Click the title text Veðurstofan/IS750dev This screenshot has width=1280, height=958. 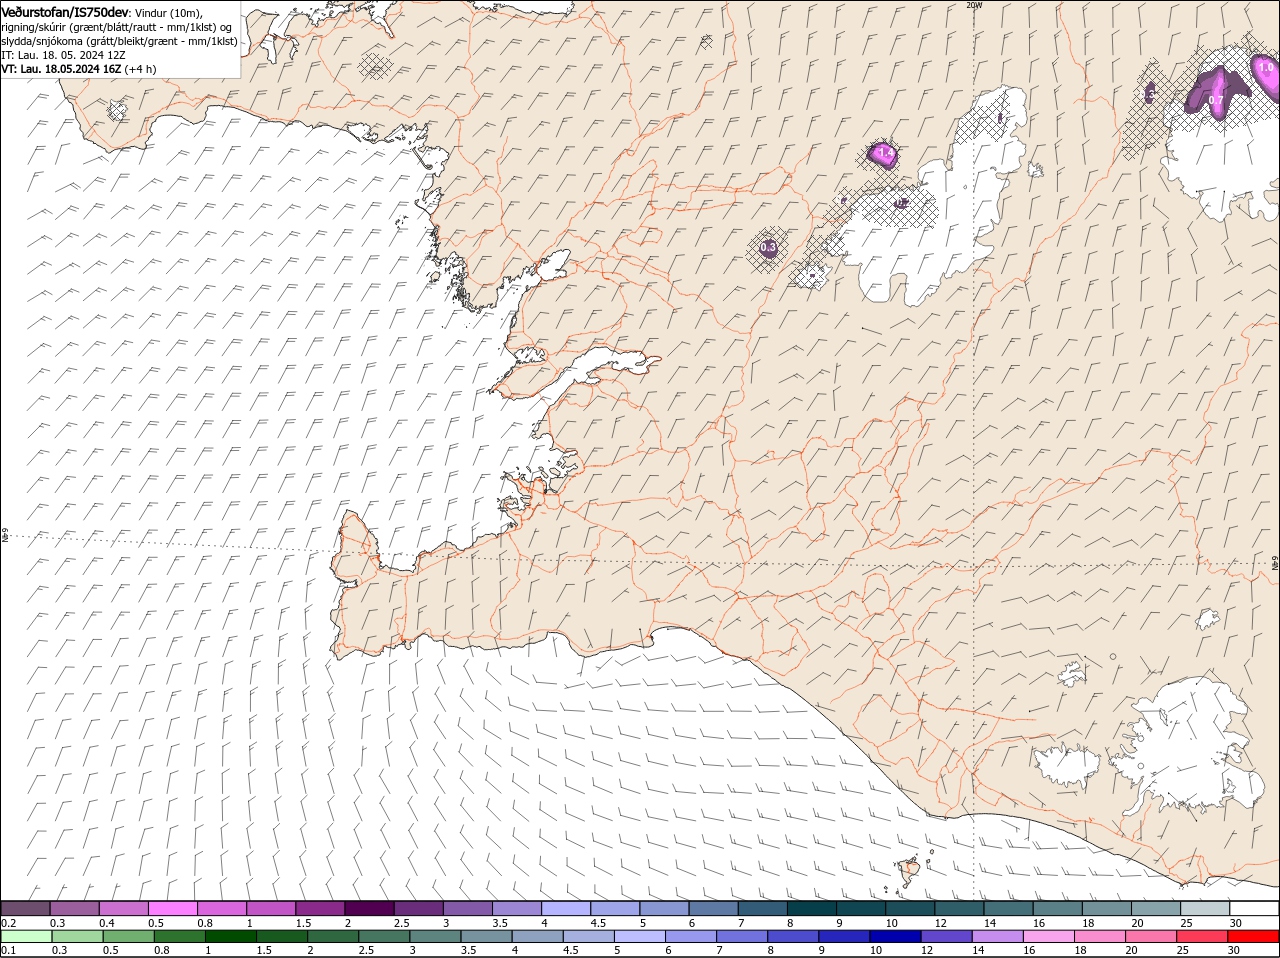click(x=66, y=11)
